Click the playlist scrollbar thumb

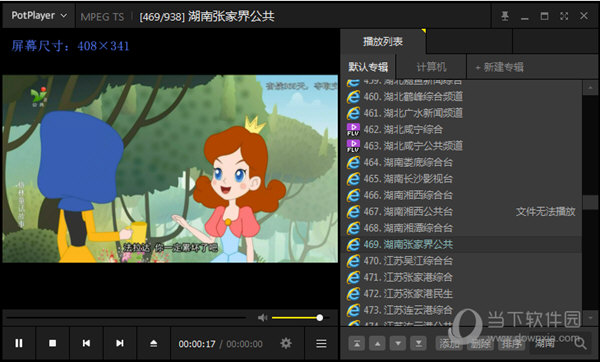tap(590, 202)
